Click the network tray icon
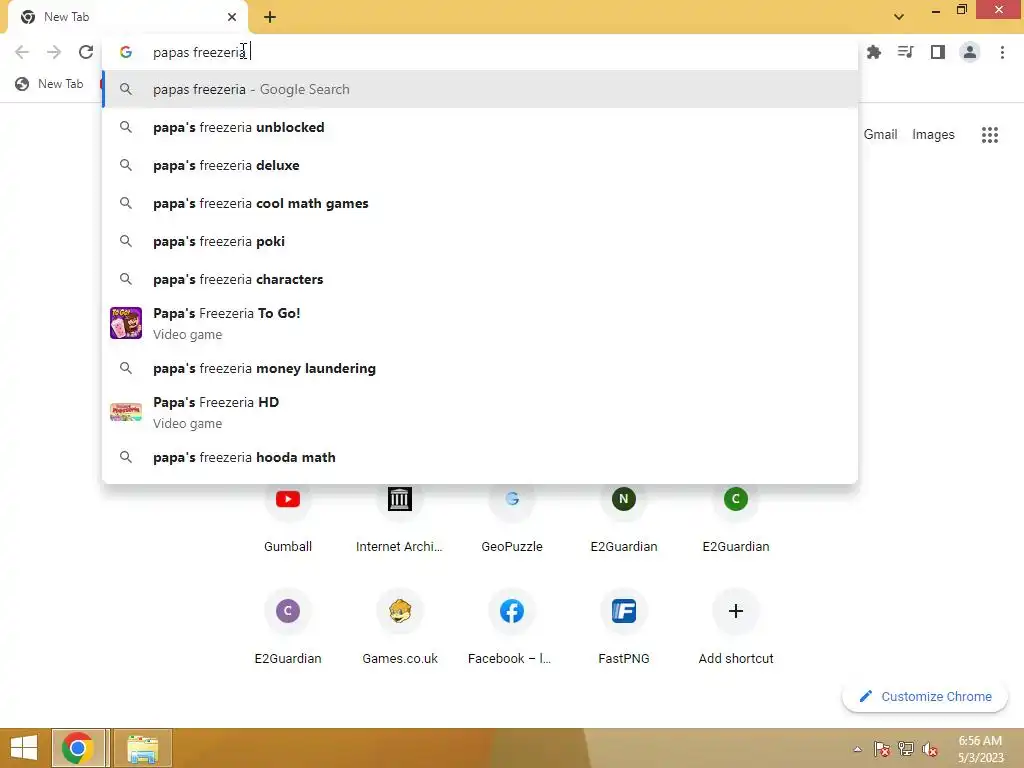 [906, 749]
